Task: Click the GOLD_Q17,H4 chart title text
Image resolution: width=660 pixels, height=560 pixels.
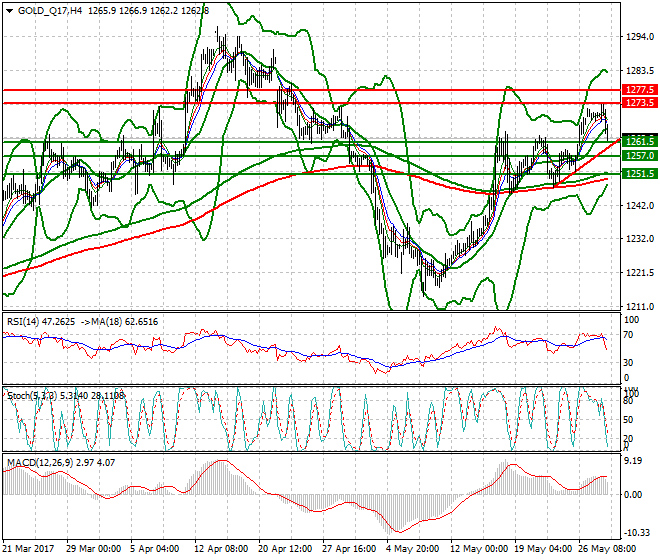Action: [50, 11]
